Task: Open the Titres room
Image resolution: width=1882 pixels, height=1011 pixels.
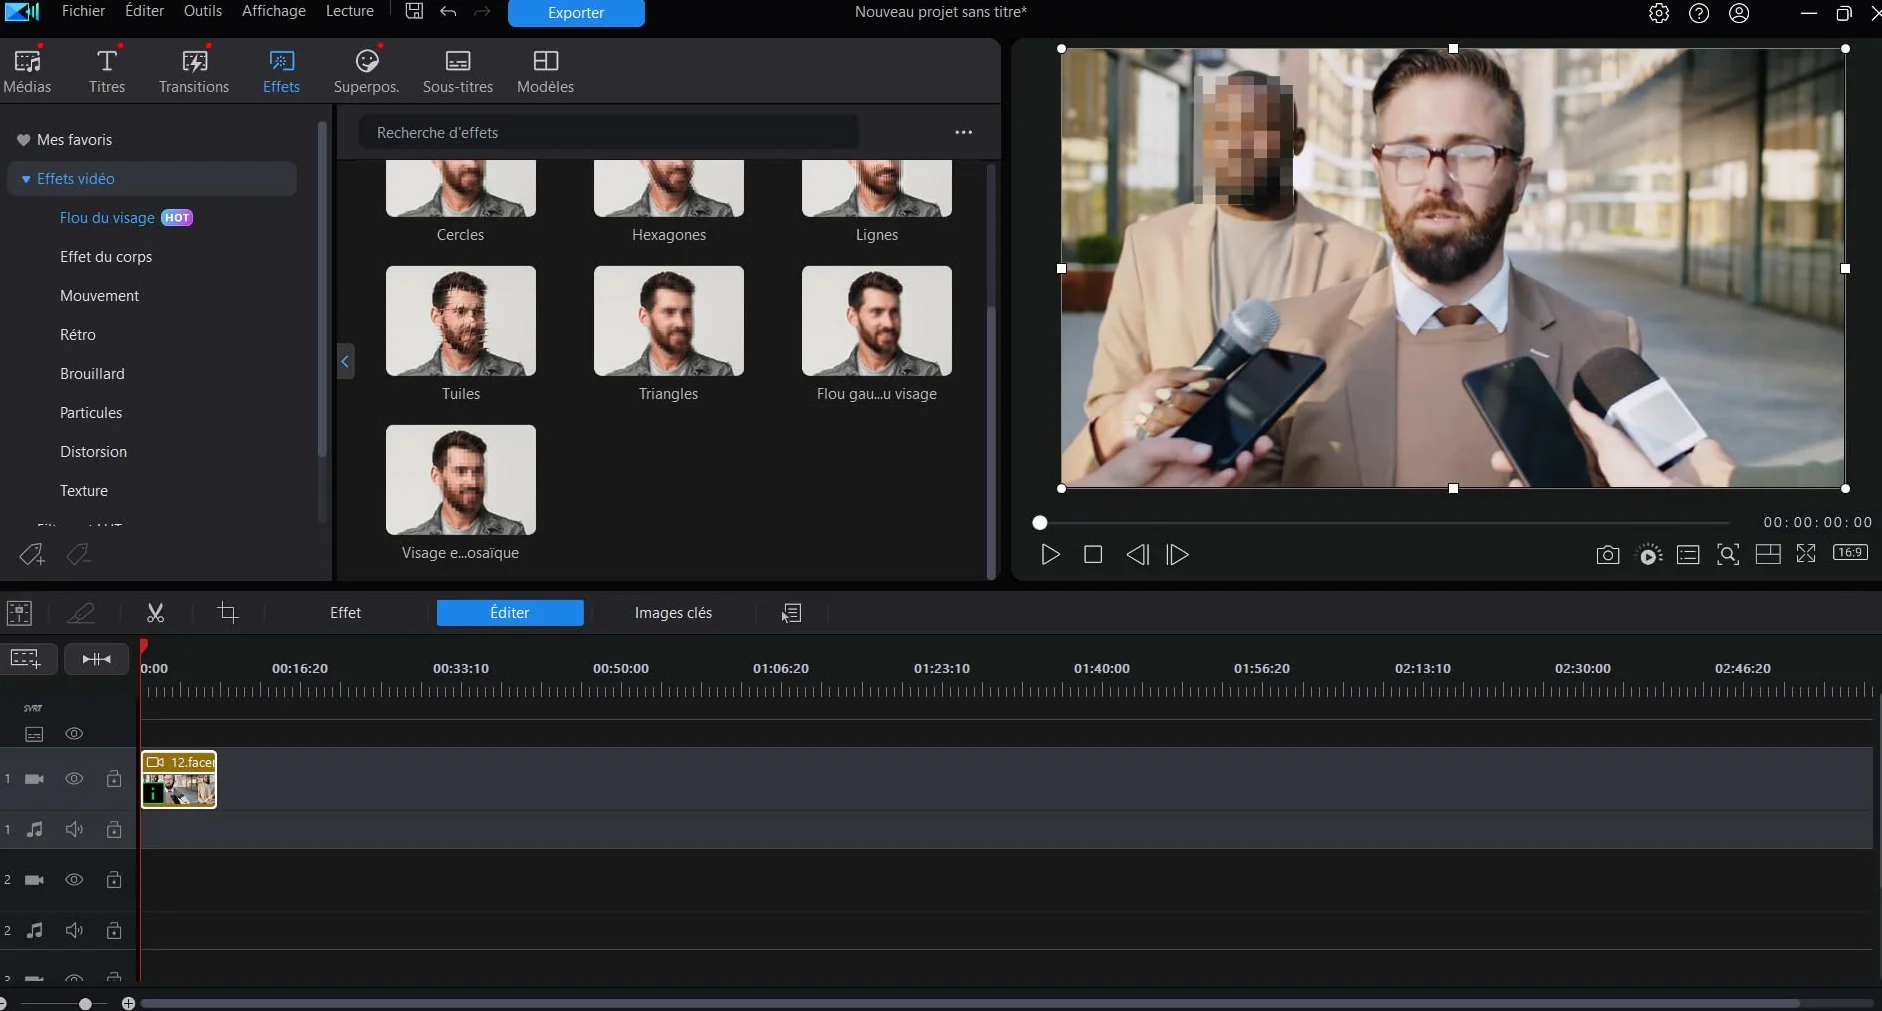Action: coord(107,71)
